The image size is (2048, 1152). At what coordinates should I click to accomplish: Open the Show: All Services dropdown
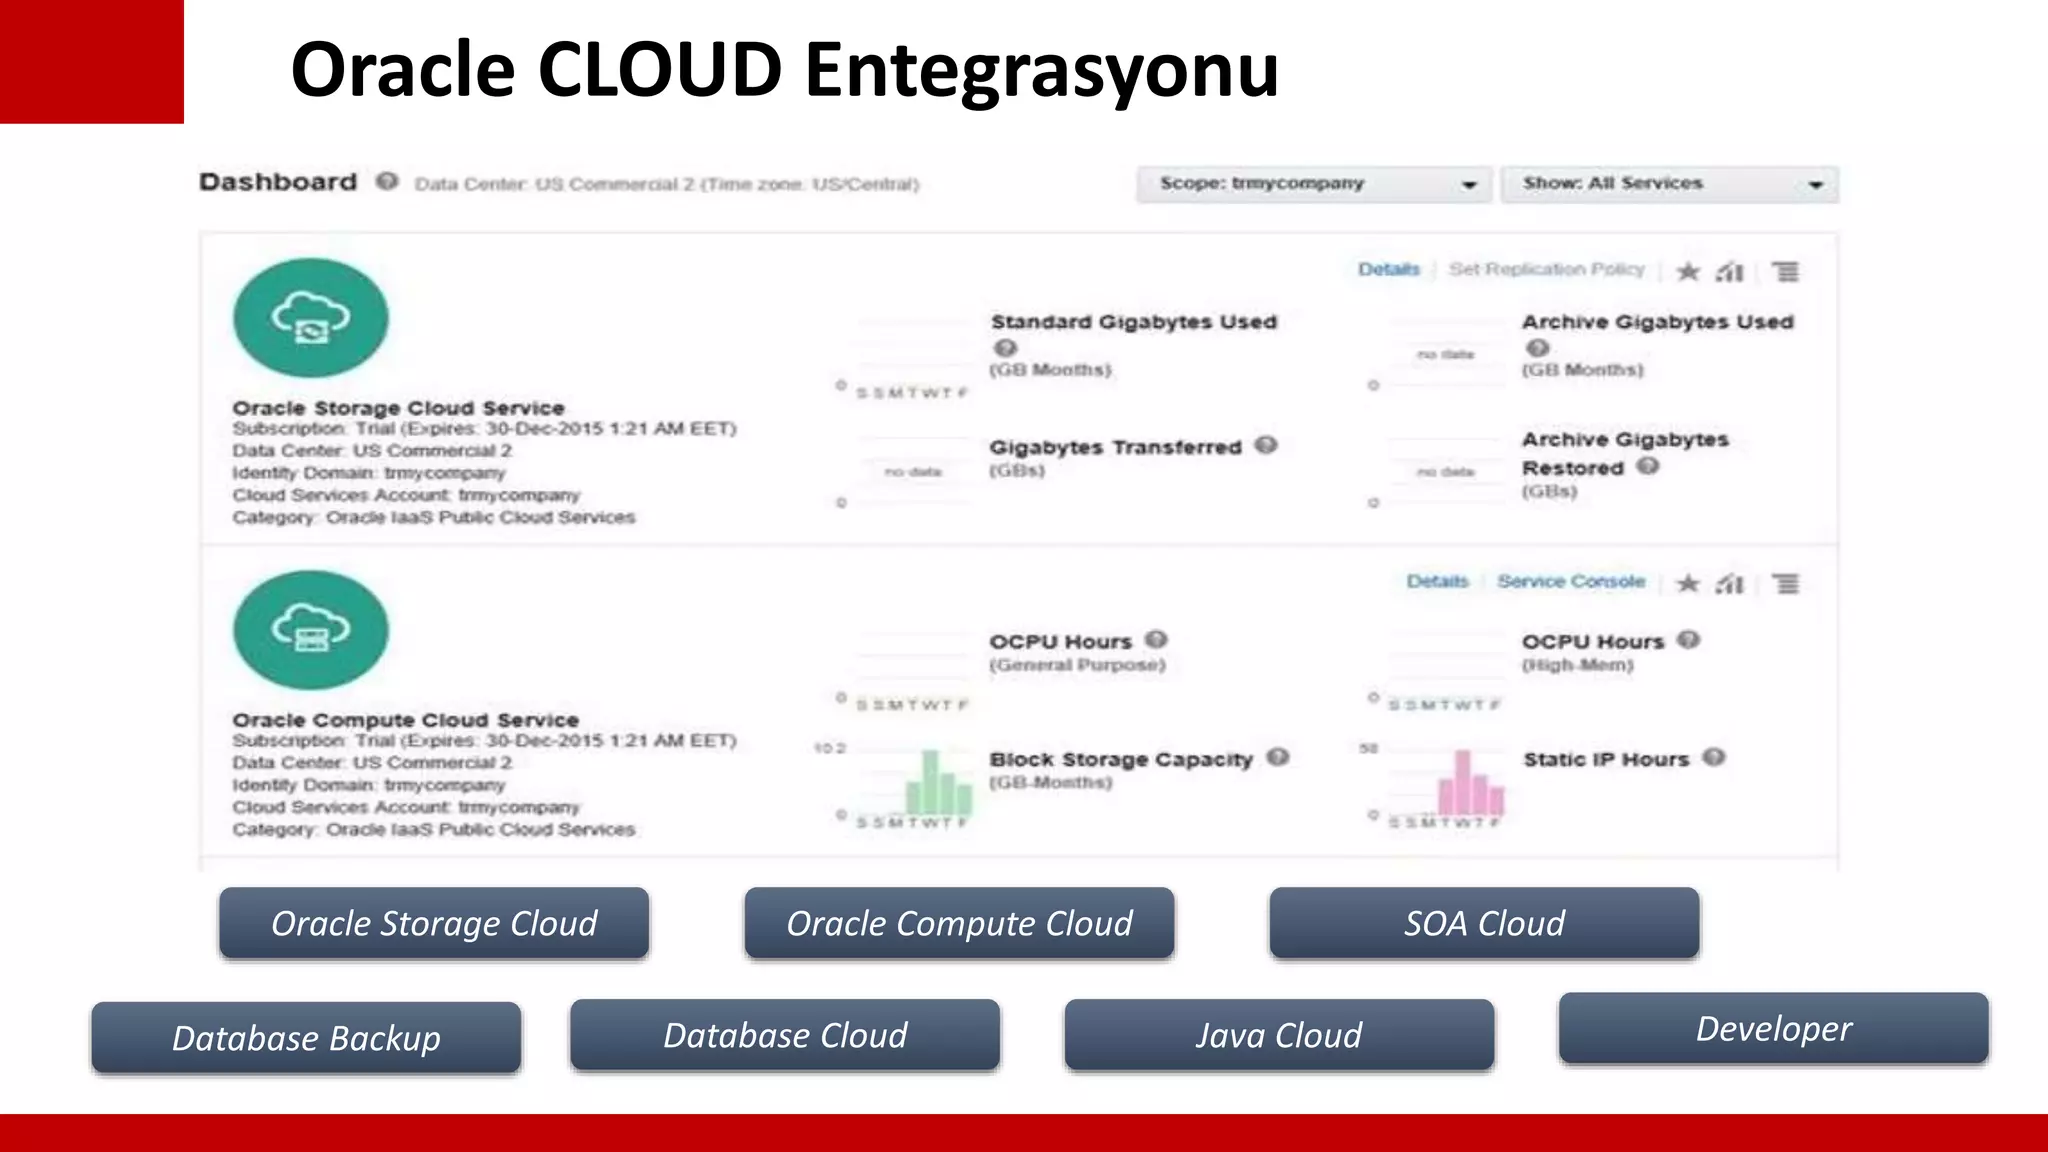pyautogui.click(x=1669, y=184)
